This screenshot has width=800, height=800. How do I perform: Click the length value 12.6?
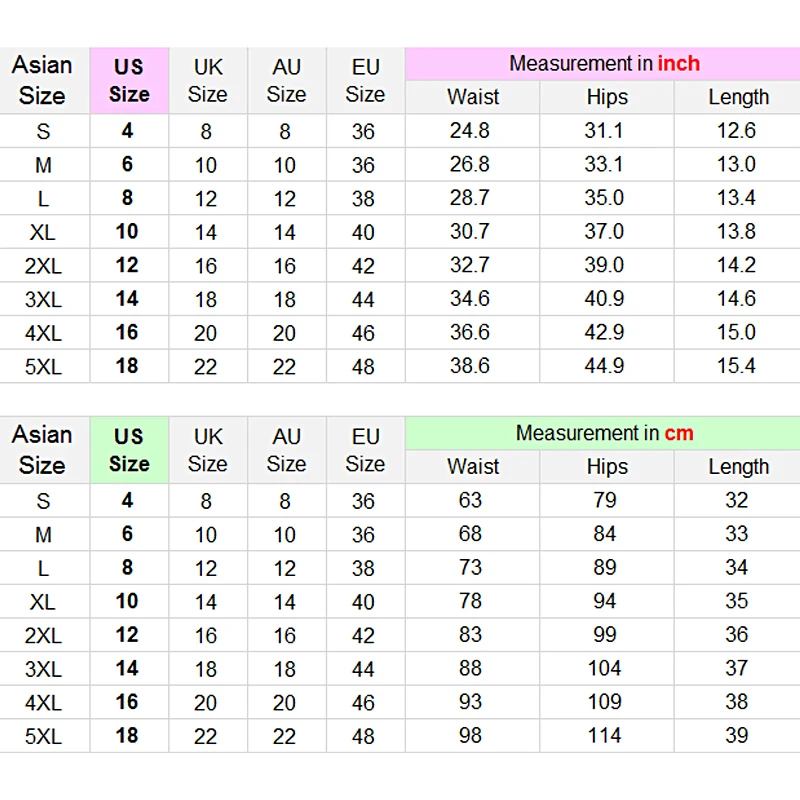pos(736,131)
